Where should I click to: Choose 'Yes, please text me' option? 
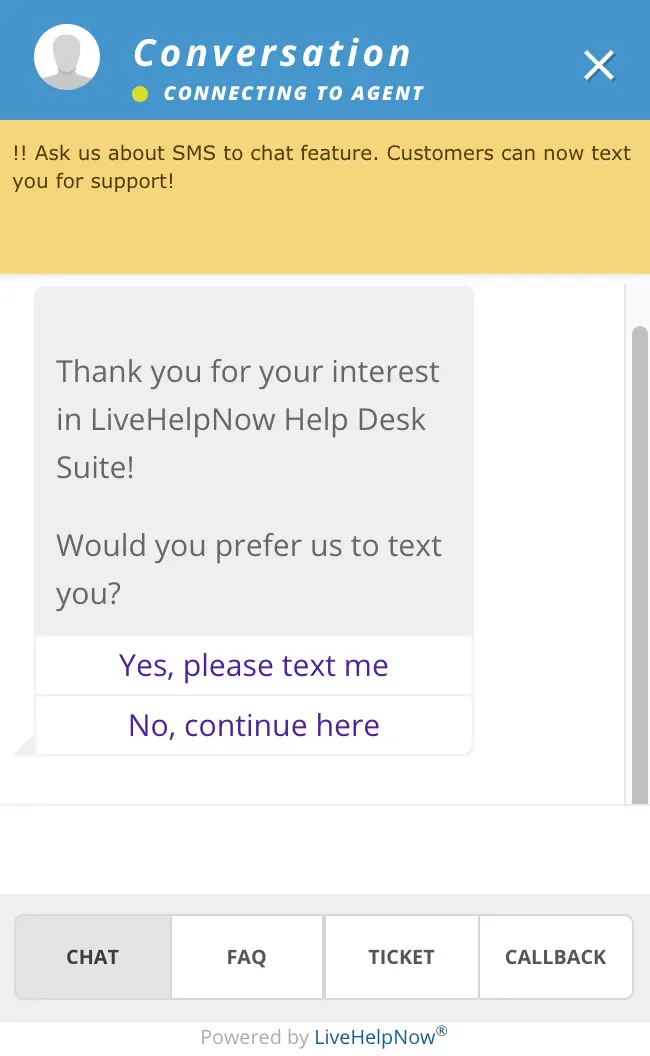tap(253, 665)
